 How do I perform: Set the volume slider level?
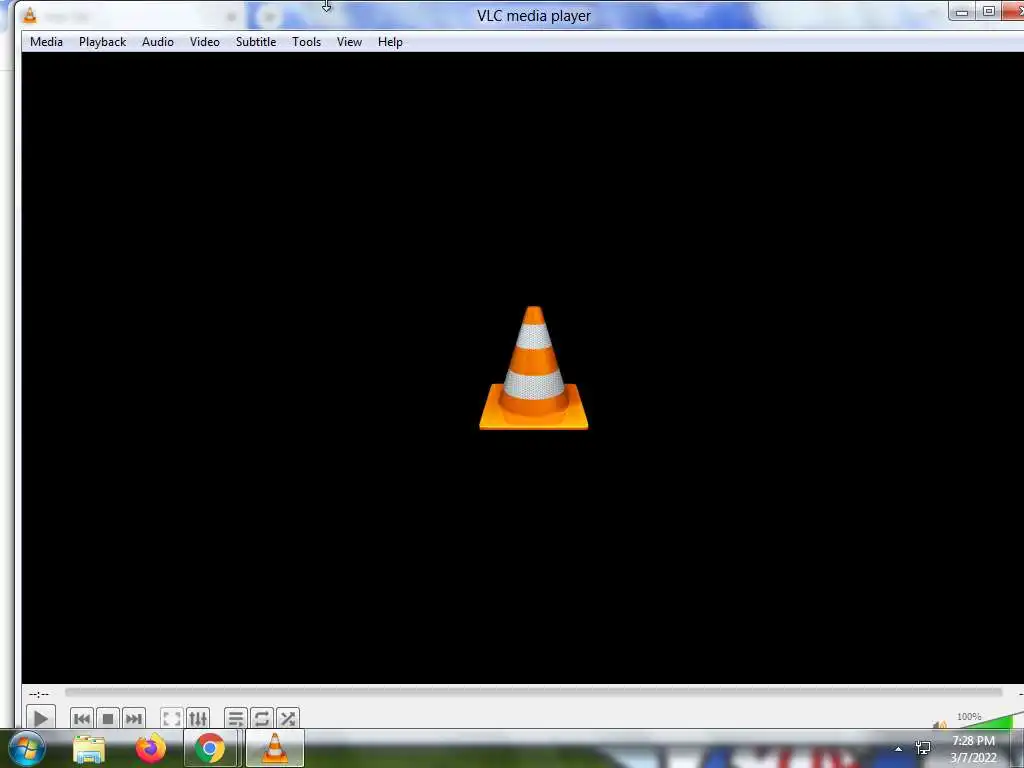tap(986, 722)
